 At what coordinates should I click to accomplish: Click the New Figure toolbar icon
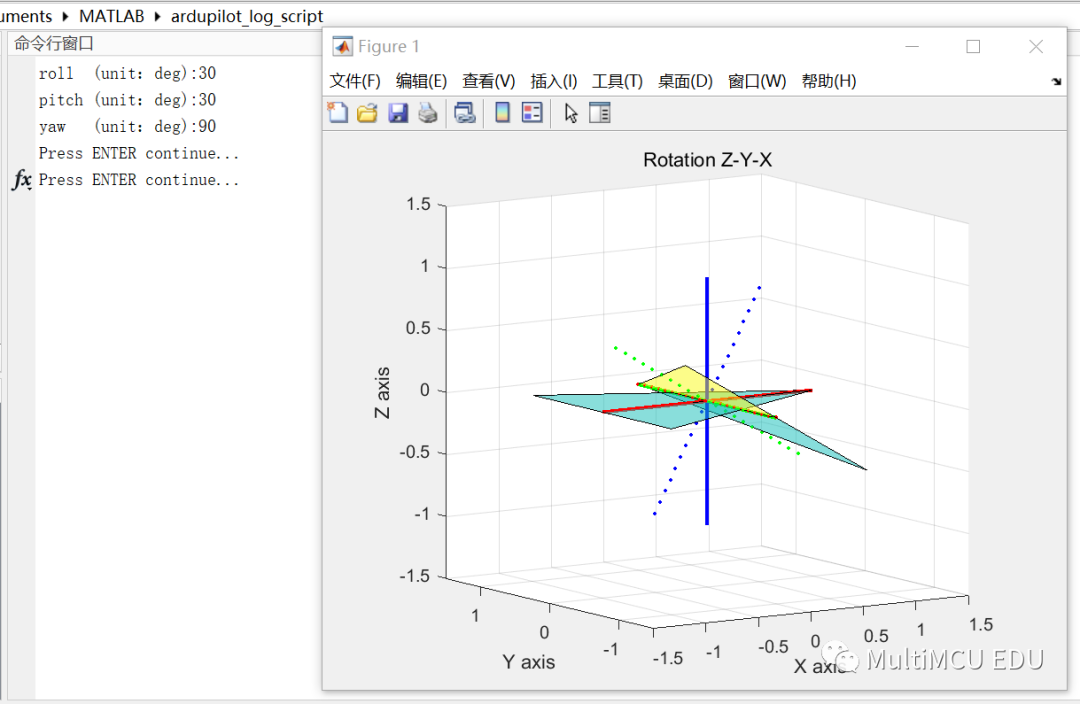(x=338, y=113)
